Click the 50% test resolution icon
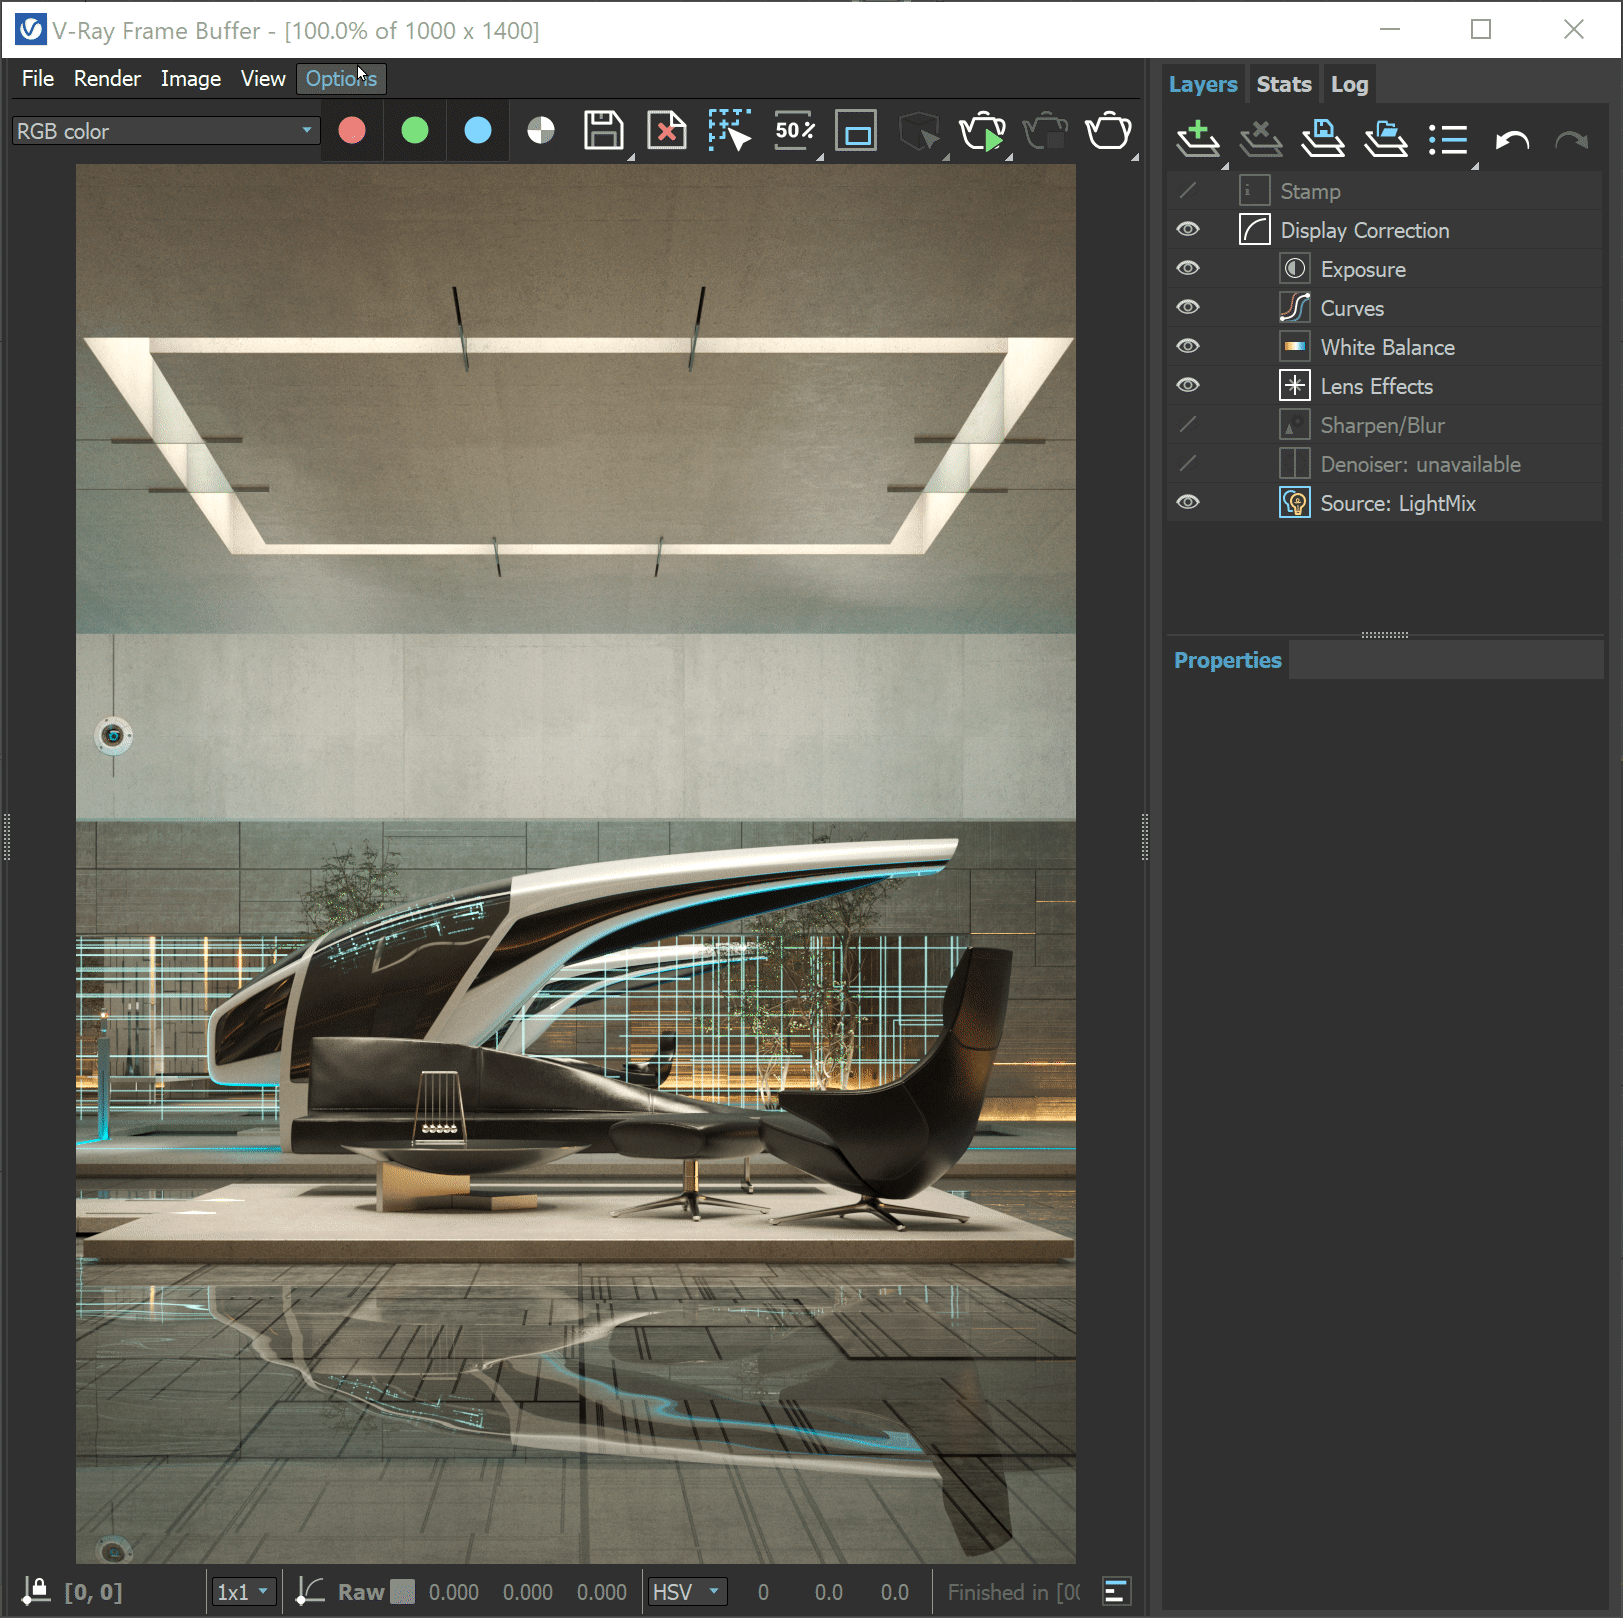 pyautogui.click(x=792, y=130)
